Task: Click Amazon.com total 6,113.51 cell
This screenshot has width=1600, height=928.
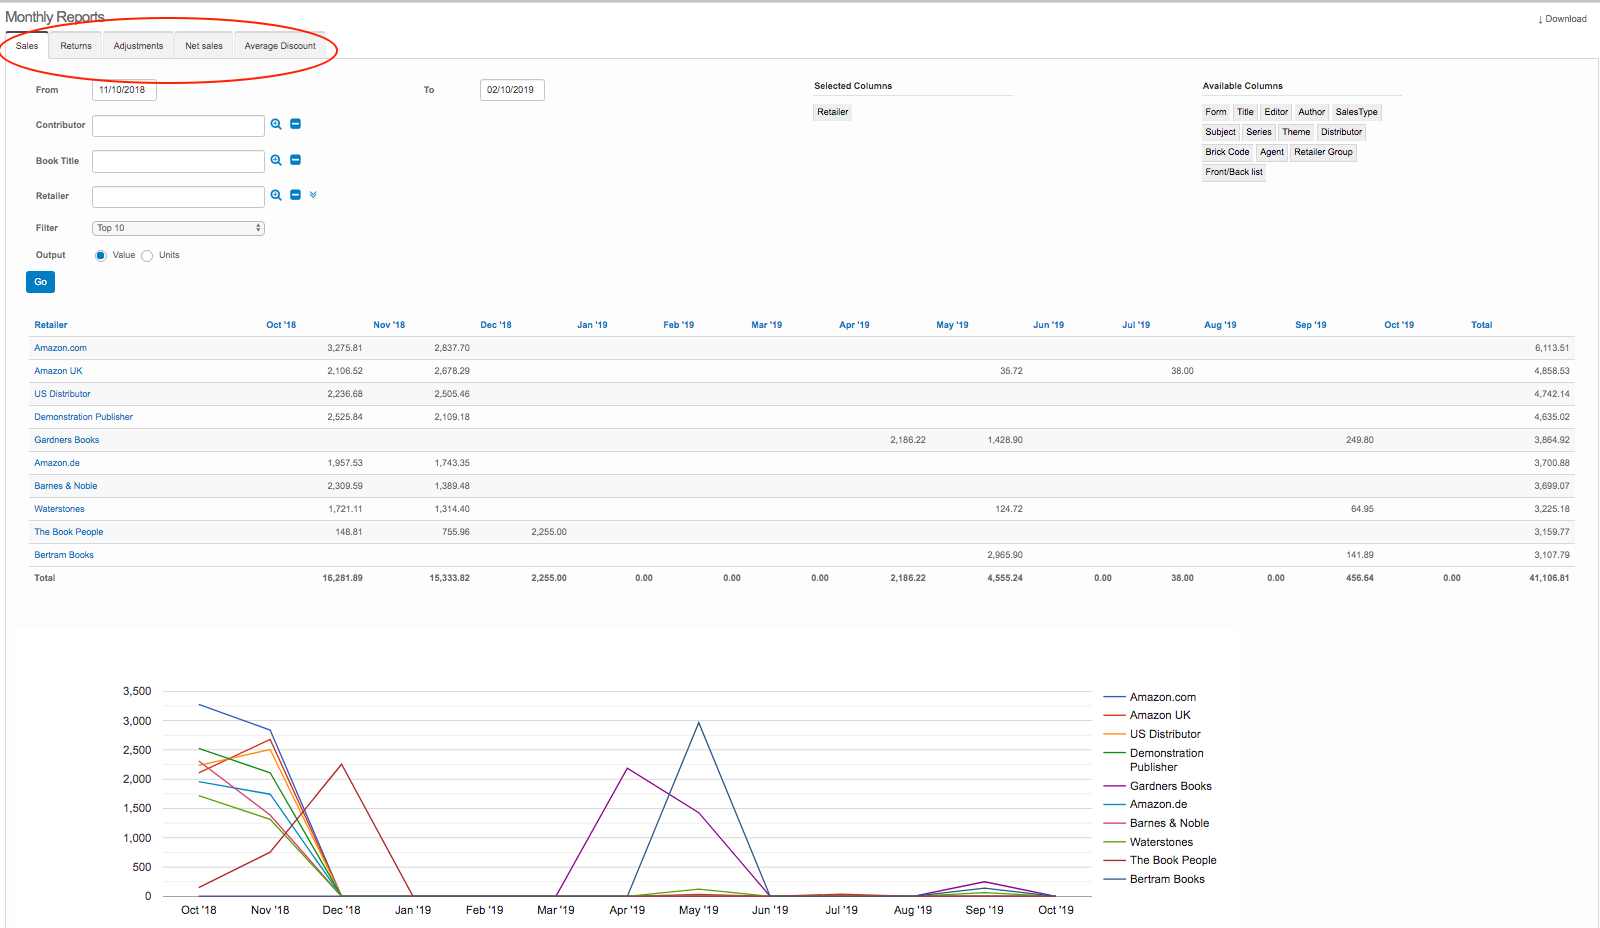Action: [1552, 348]
